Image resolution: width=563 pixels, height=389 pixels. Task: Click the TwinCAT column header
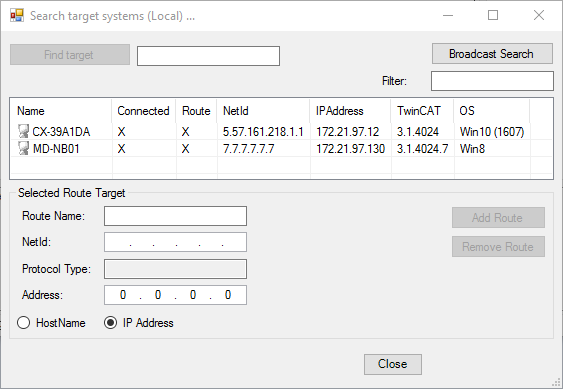pyautogui.click(x=422, y=111)
